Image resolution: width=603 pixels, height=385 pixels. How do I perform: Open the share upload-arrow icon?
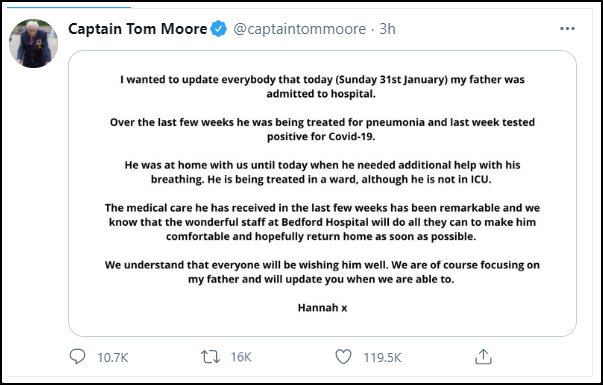pyautogui.click(x=483, y=357)
